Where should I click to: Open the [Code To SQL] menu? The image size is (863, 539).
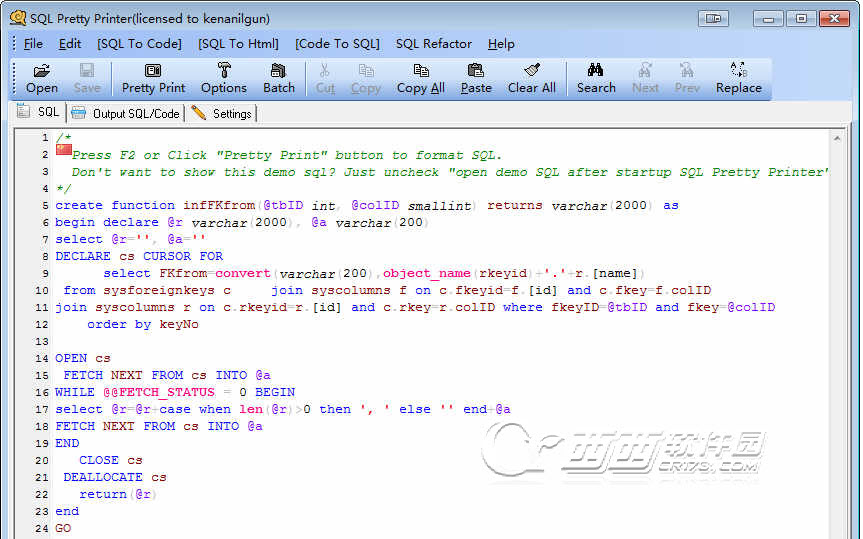(337, 43)
